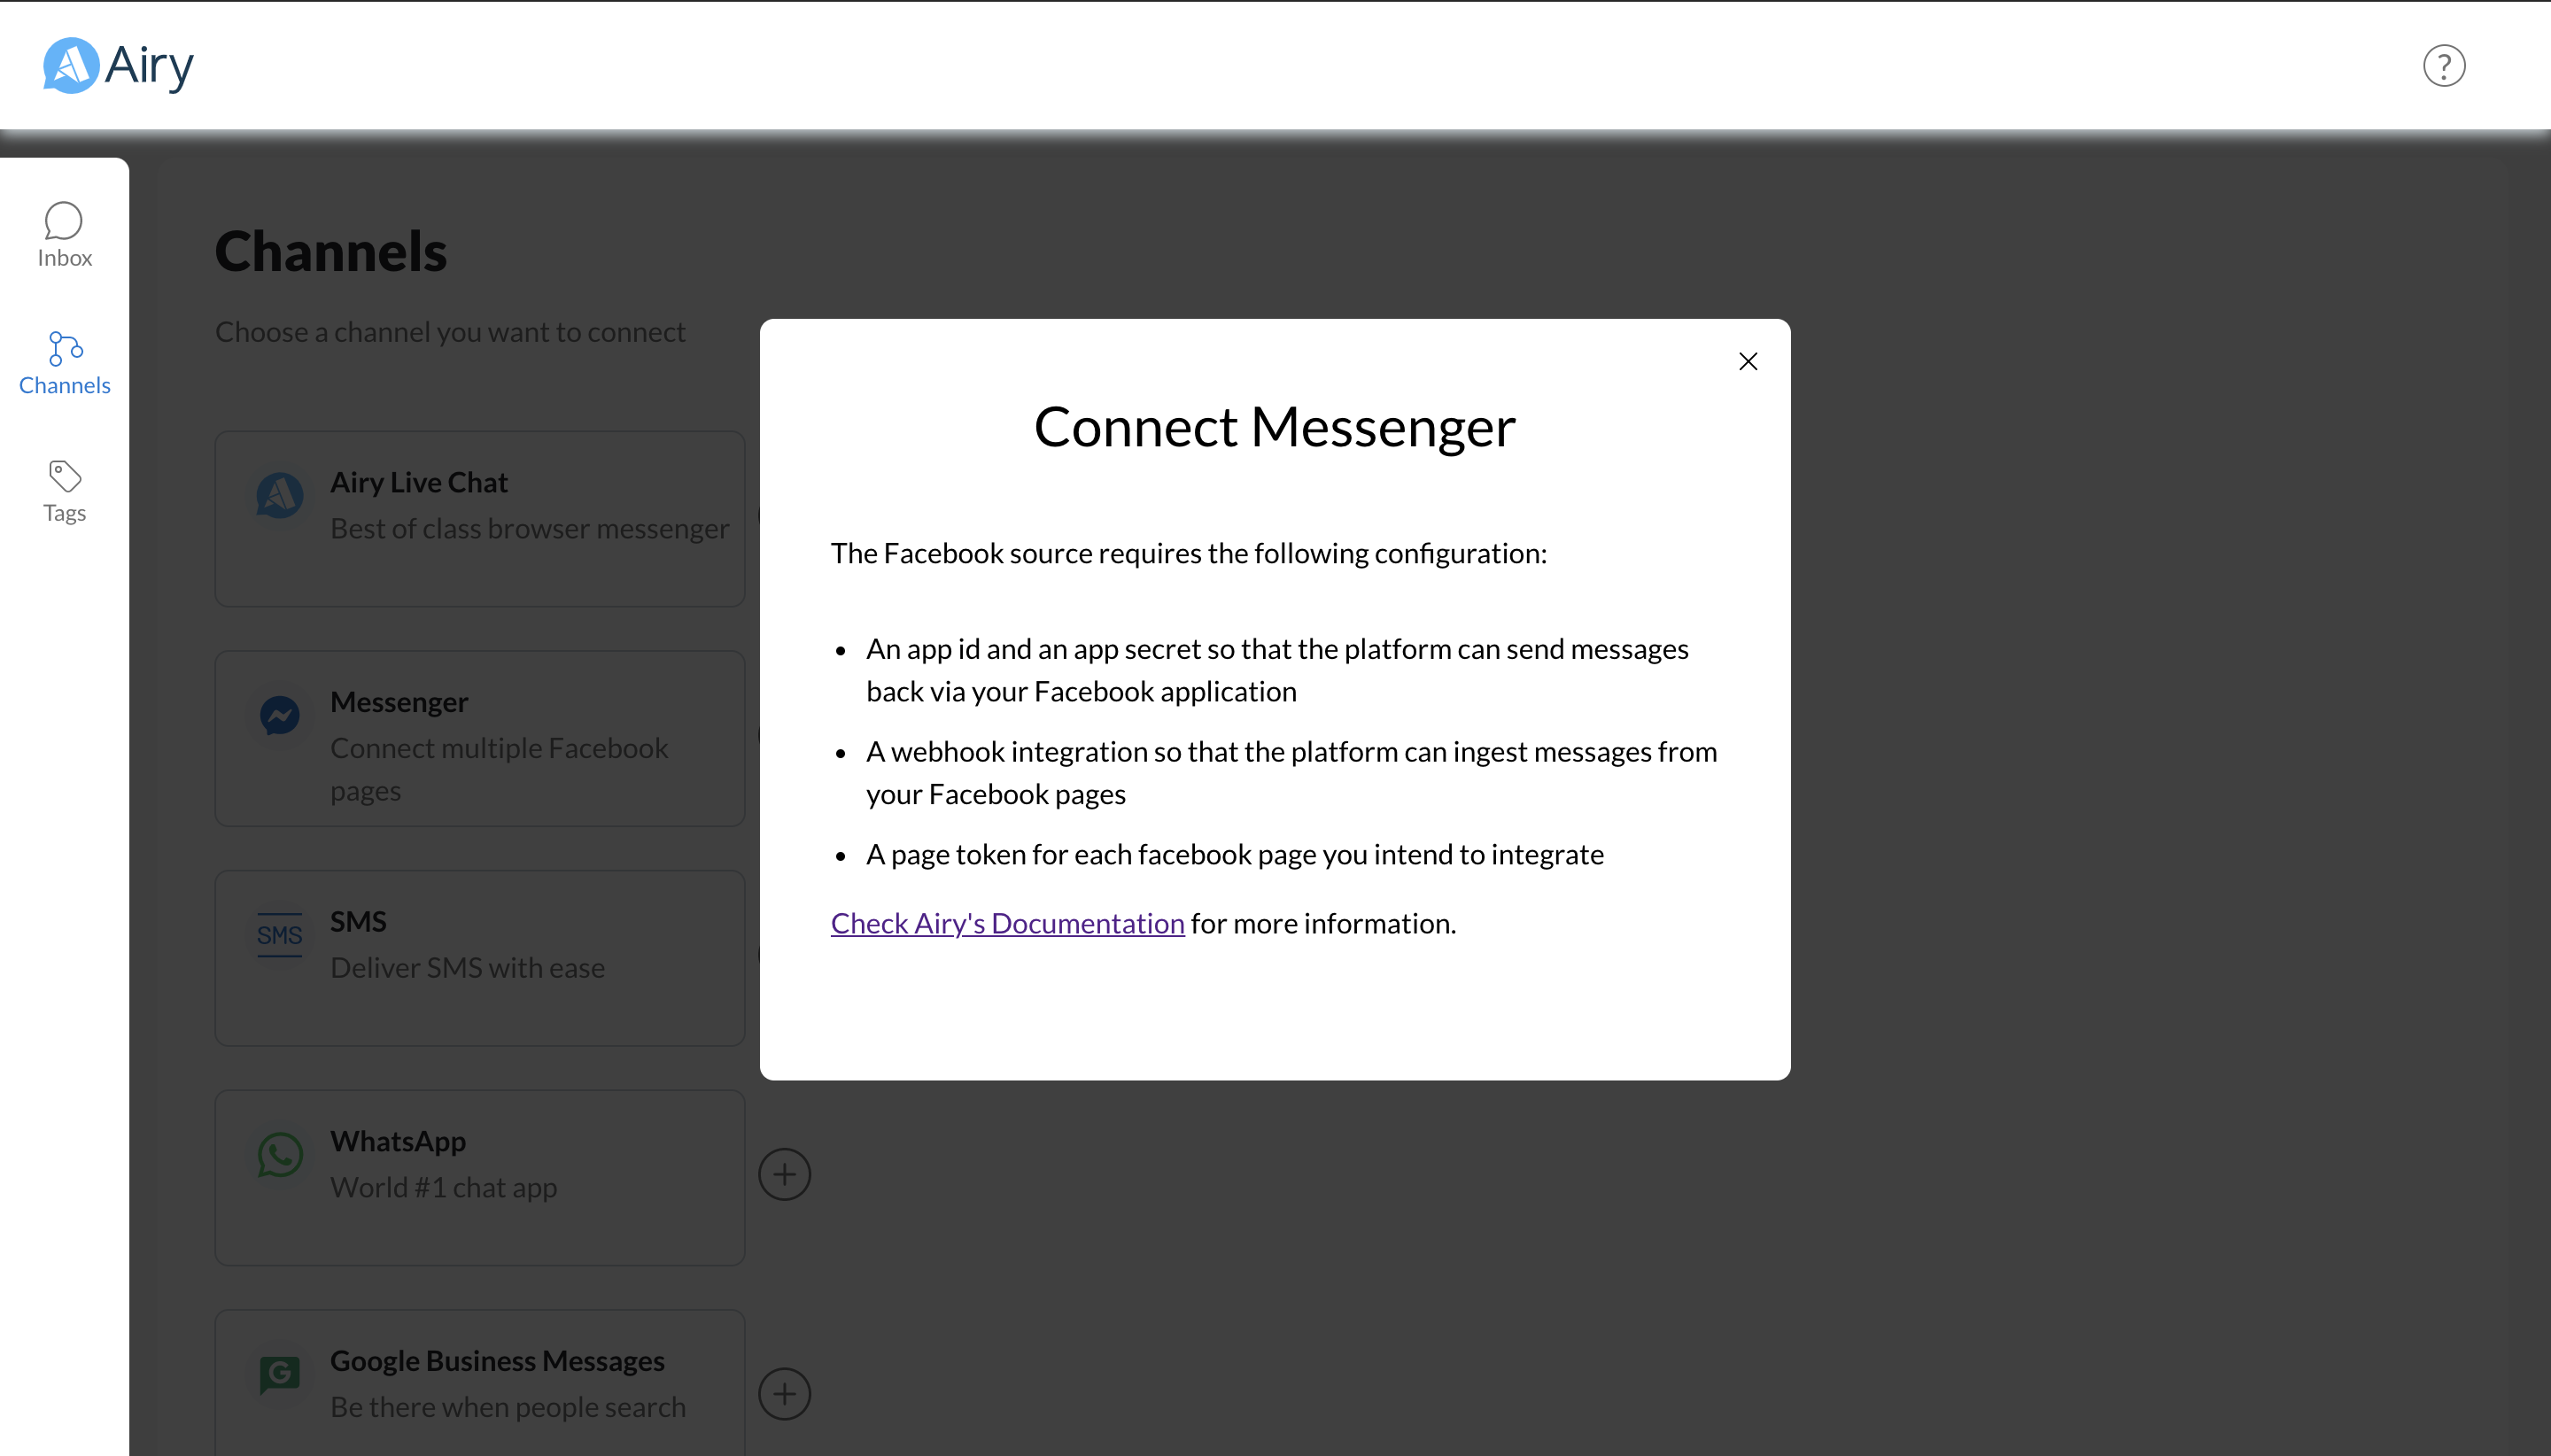Select the SMS channel card
Image resolution: width=2551 pixels, height=1456 pixels.
click(x=479, y=957)
